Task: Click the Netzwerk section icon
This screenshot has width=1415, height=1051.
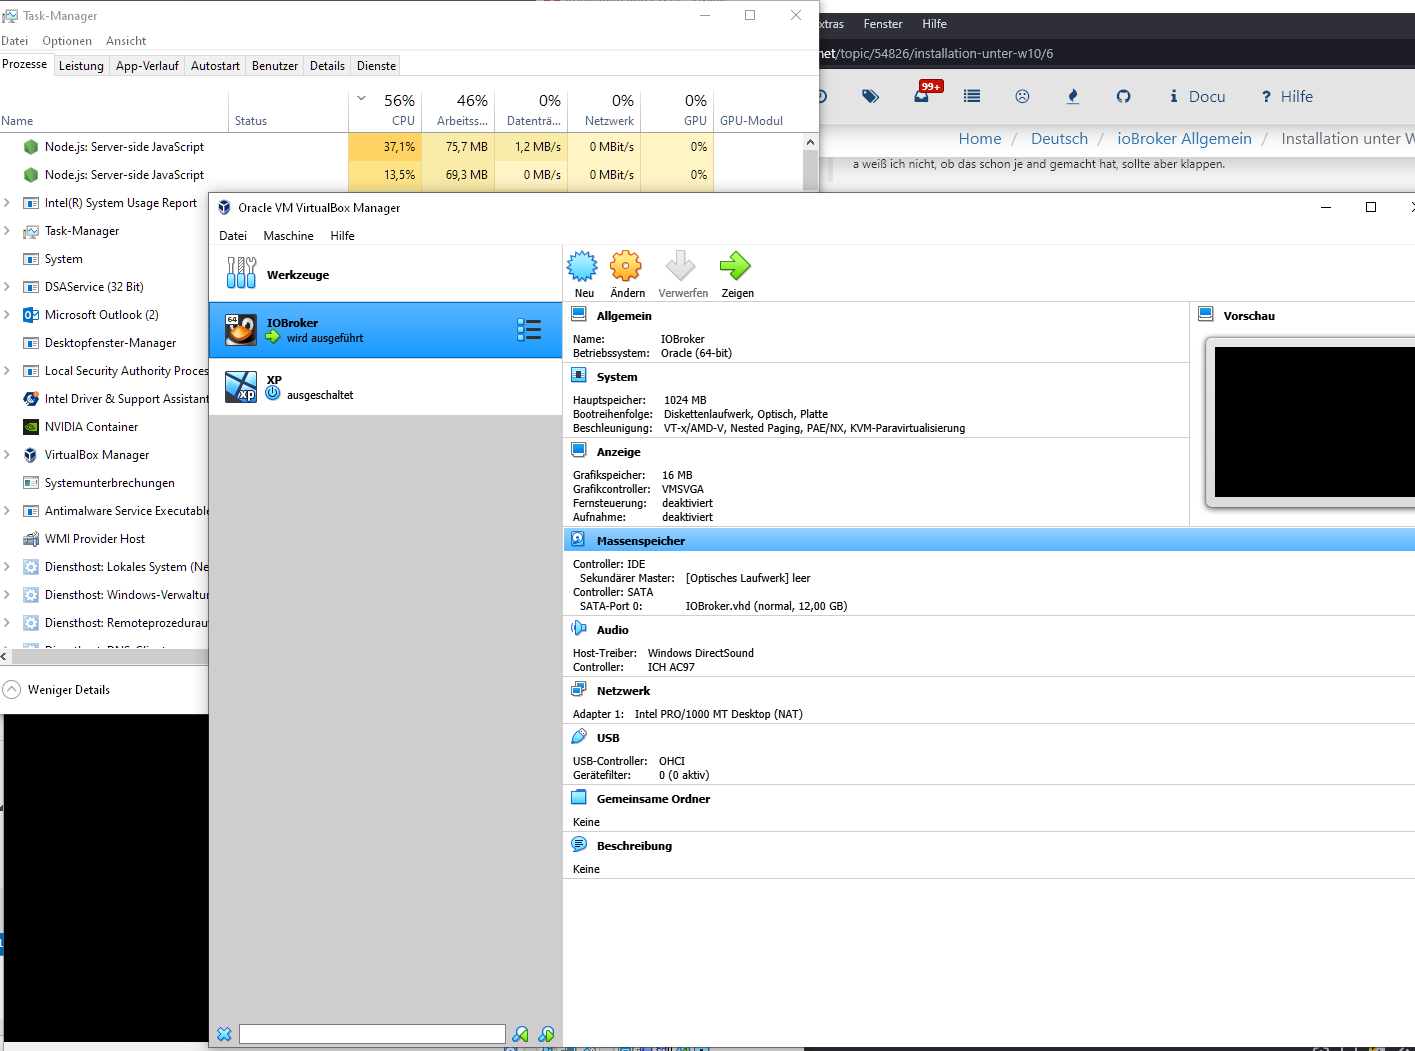Action: pos(579,689)
